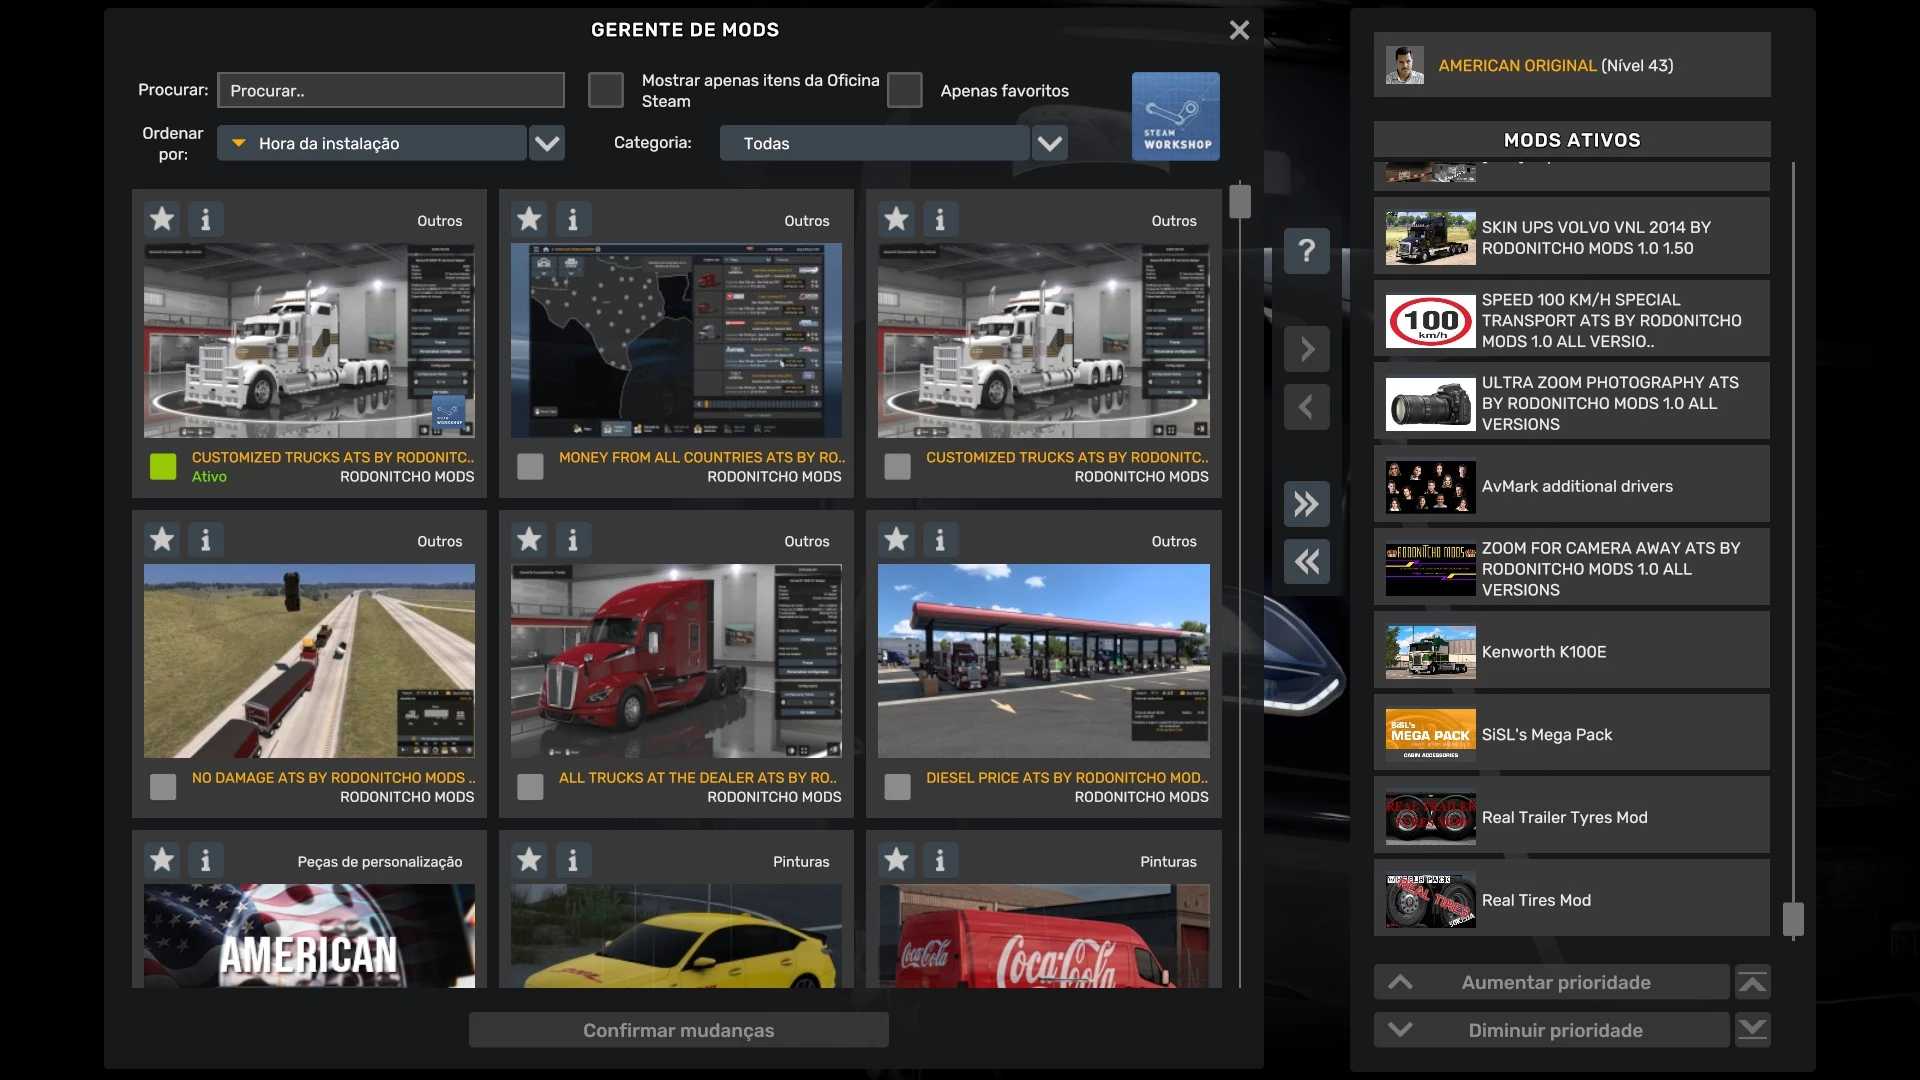The height and width of the screenshot is (1080, 1920).
Task: Open the Steam Workshop icon
Action: pyautogui.click(x=1175, y=116)
